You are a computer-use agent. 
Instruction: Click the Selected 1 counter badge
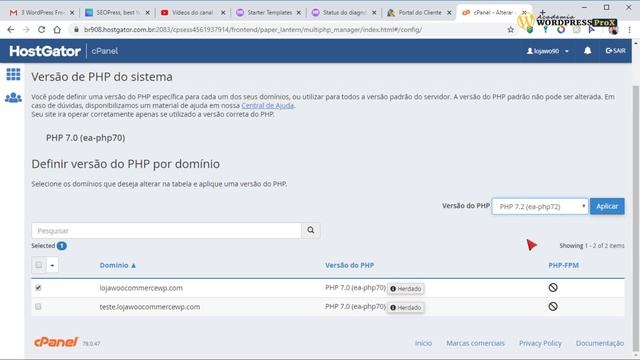pos(62,246)
